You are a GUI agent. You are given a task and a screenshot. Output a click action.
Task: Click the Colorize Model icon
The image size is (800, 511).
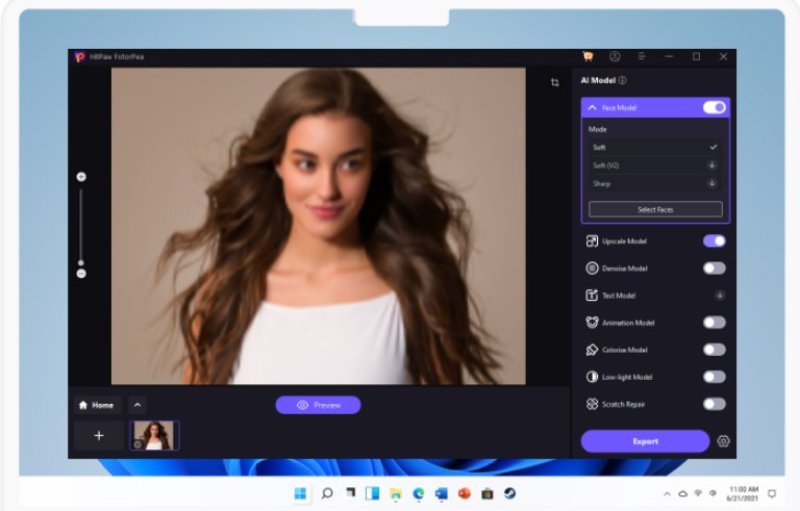point(592,350)
